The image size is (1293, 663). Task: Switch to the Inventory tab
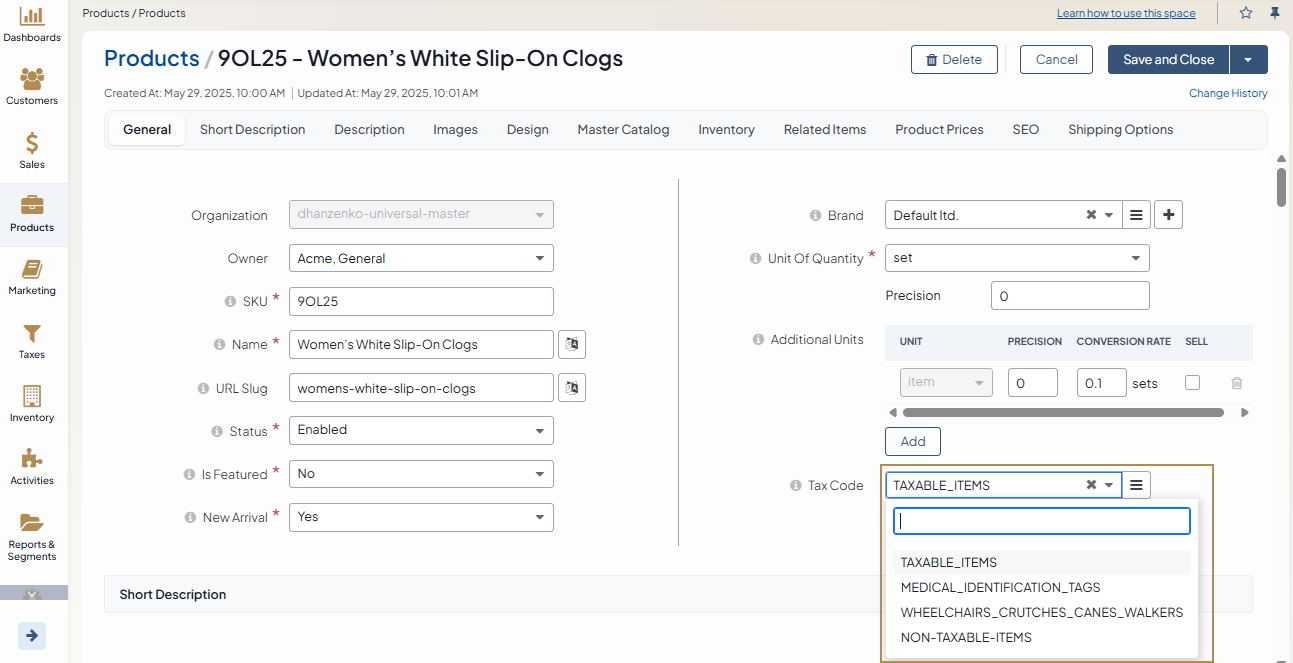point(726,129)
